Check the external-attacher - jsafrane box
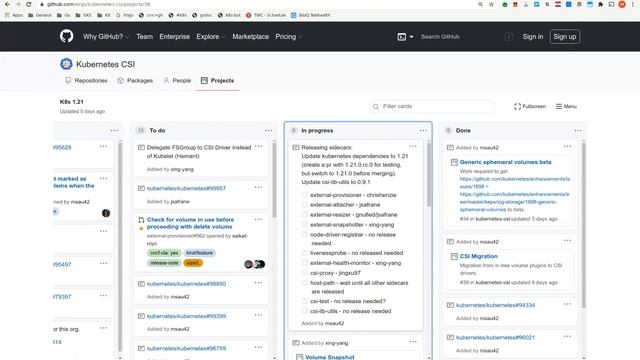The width and height of the screenshot is (640, 360). click(x=305, y=204)
